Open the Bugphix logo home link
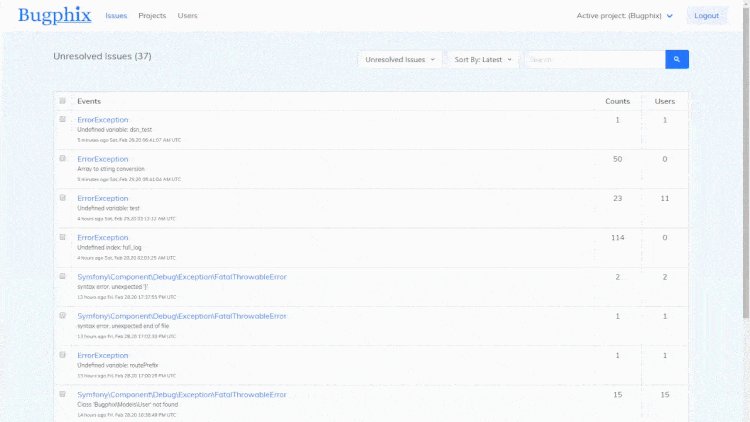 [55, 15]
